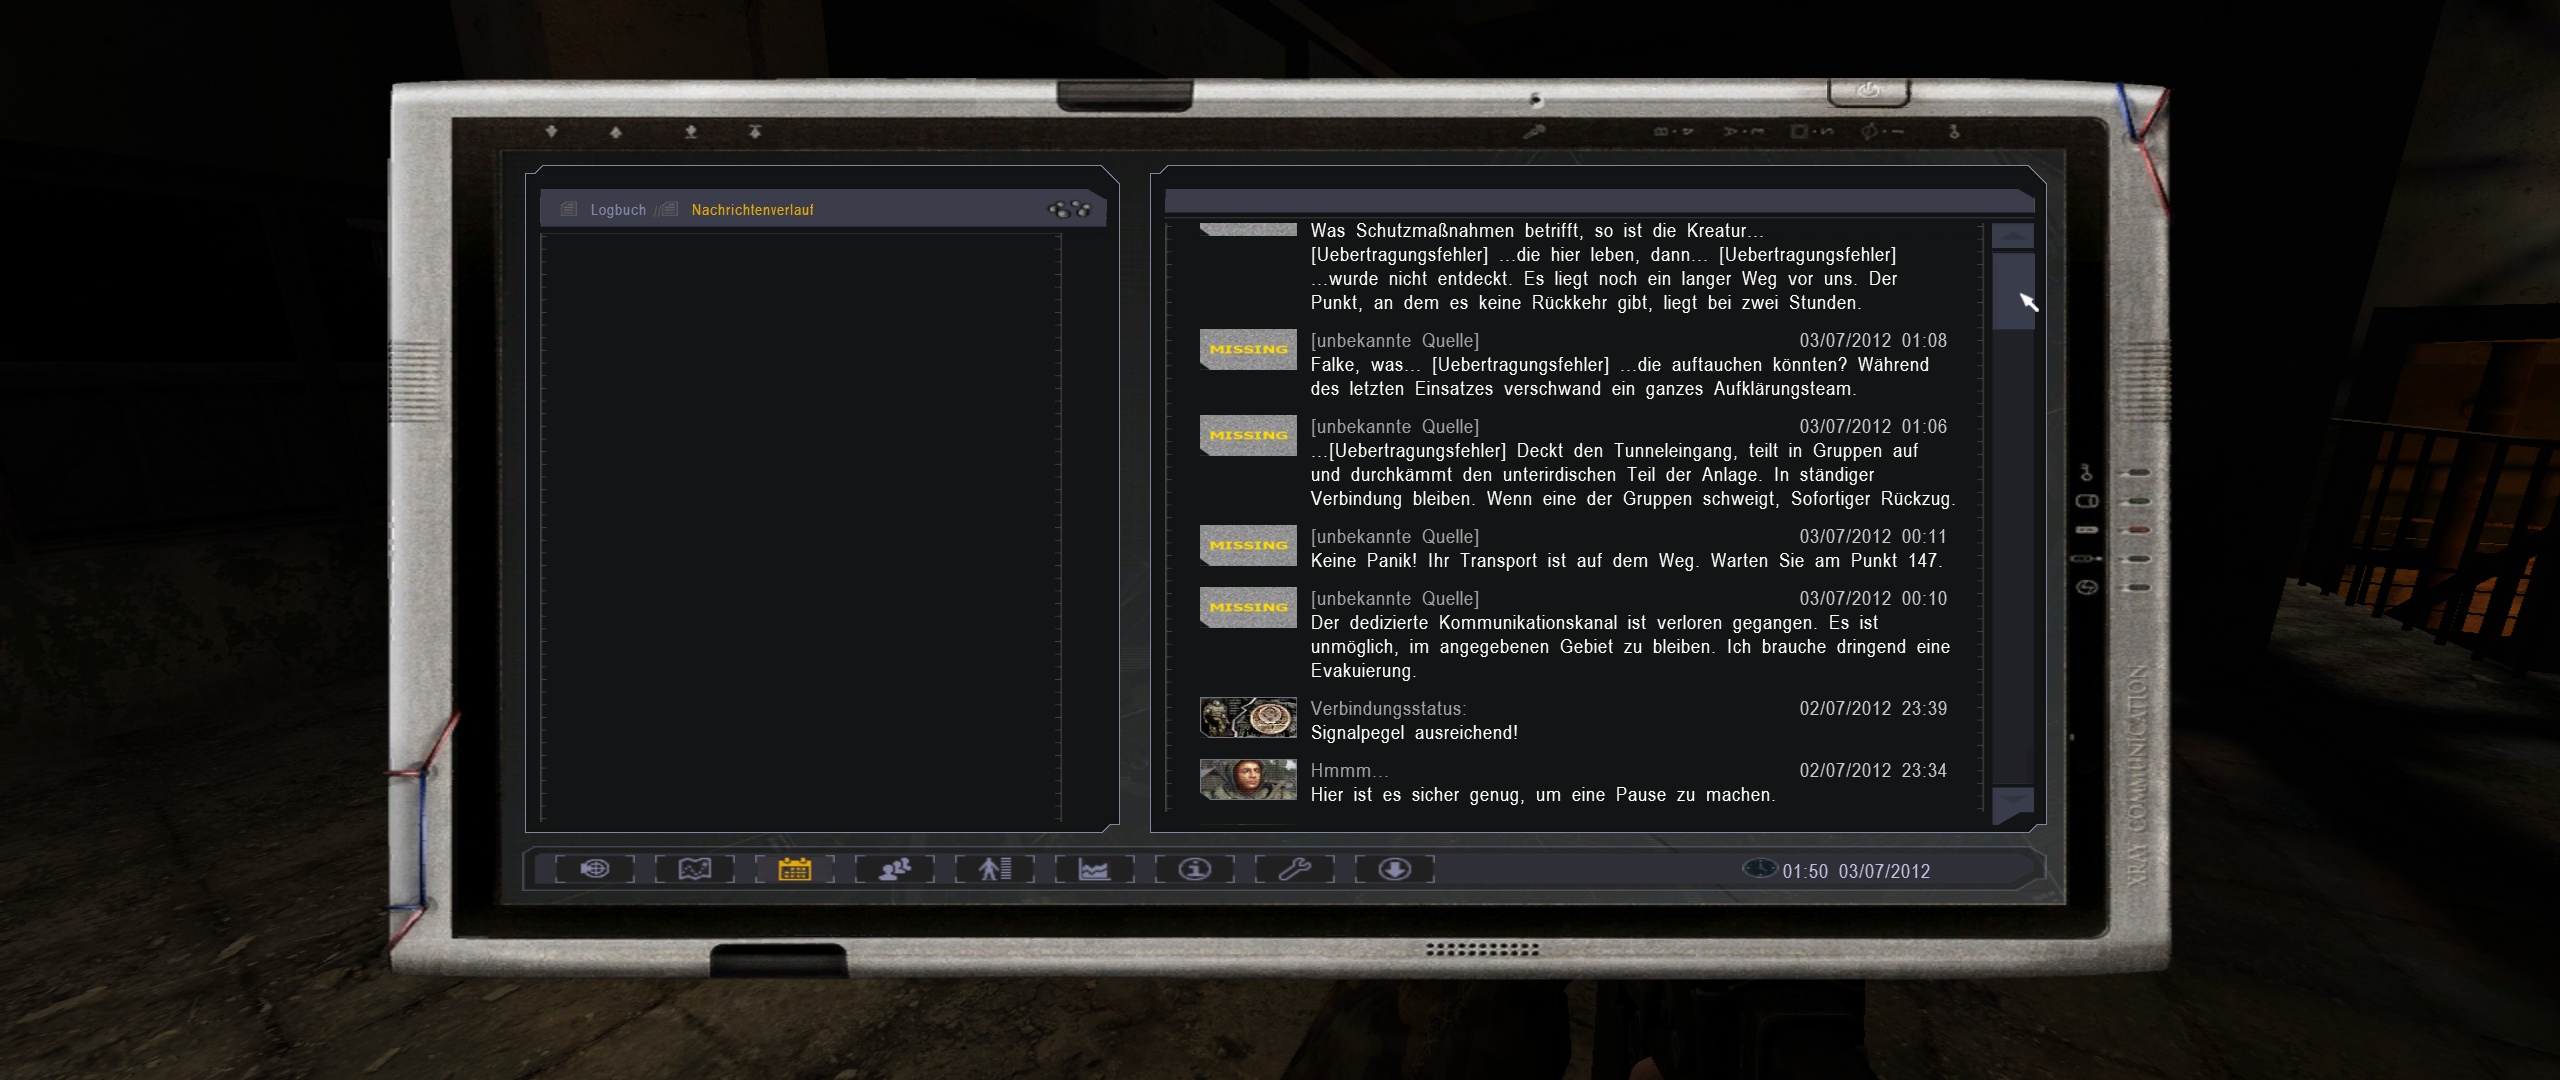2560x1080 pixels.
Task: Open the map tab icon
Action: point(695,869)
